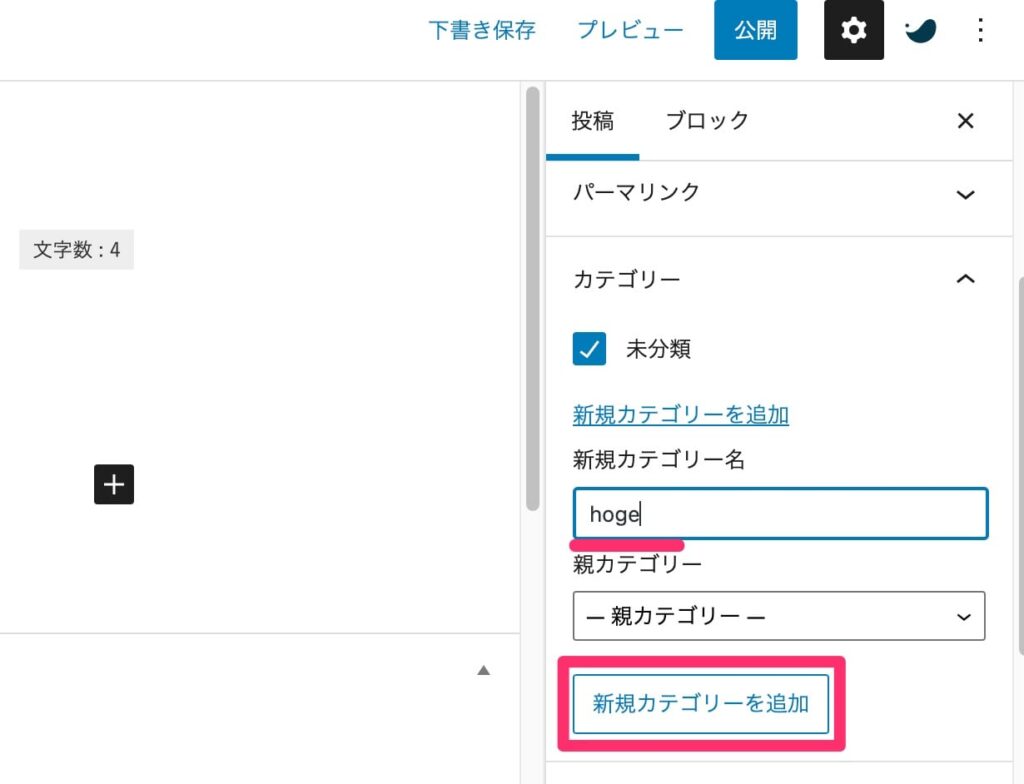Add a new block with the plus button
Viewport: 1024px width, 784px height.
coord(114,484)
